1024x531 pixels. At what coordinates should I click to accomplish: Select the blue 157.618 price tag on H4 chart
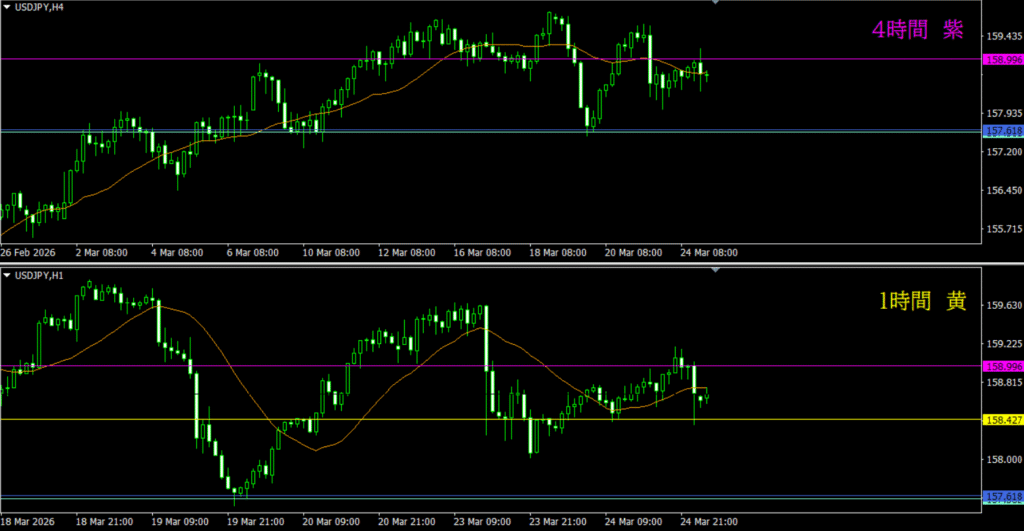click(x=1003, y=131)
